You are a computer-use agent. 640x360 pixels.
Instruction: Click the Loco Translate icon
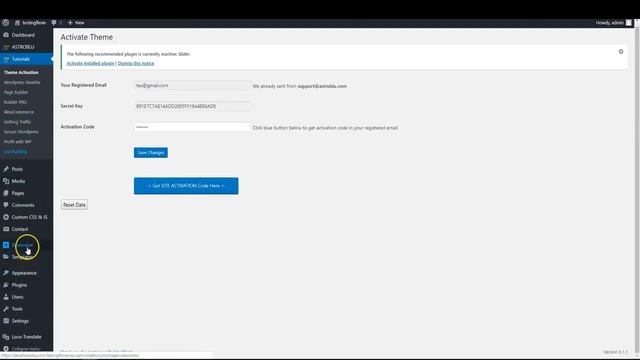tap(6, 337)
